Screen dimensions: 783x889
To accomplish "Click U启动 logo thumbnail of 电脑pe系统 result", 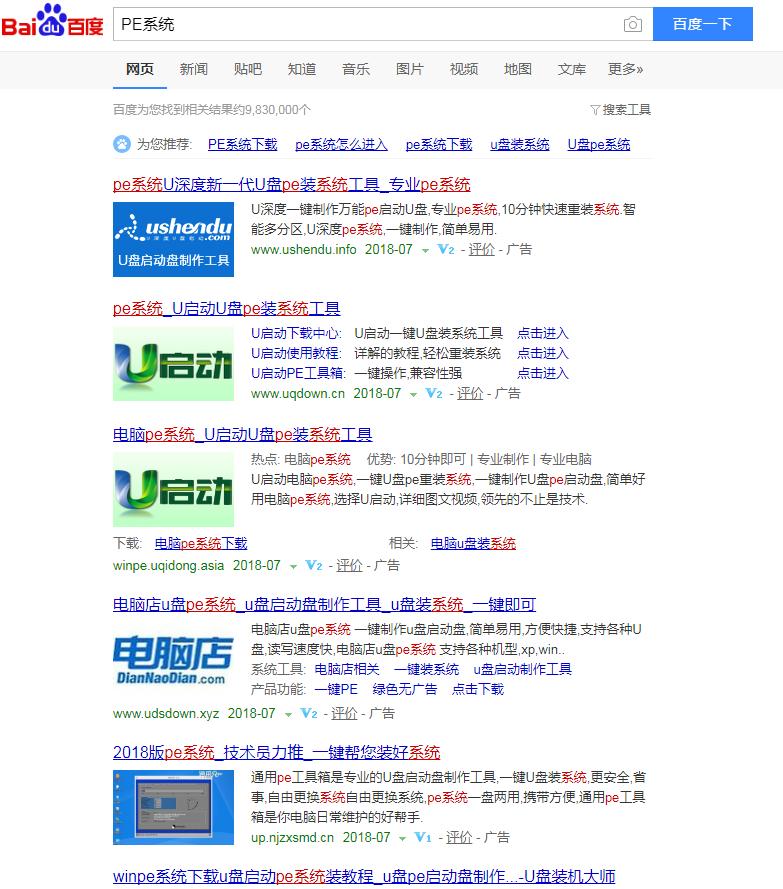I will tap(173, 490).
